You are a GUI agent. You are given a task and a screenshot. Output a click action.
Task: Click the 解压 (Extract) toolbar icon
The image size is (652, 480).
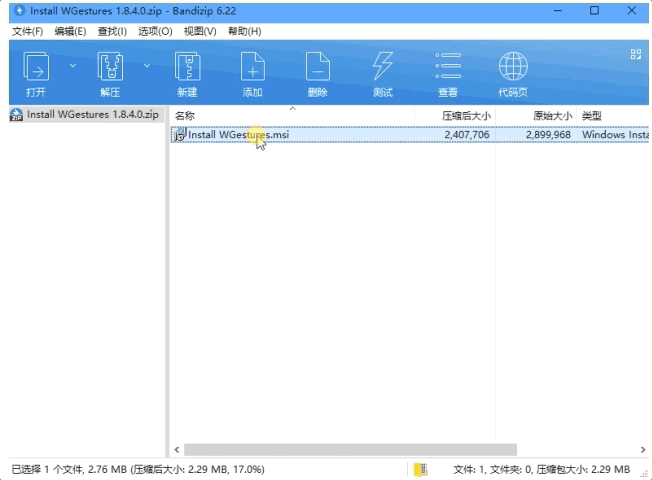click(110, 67)
